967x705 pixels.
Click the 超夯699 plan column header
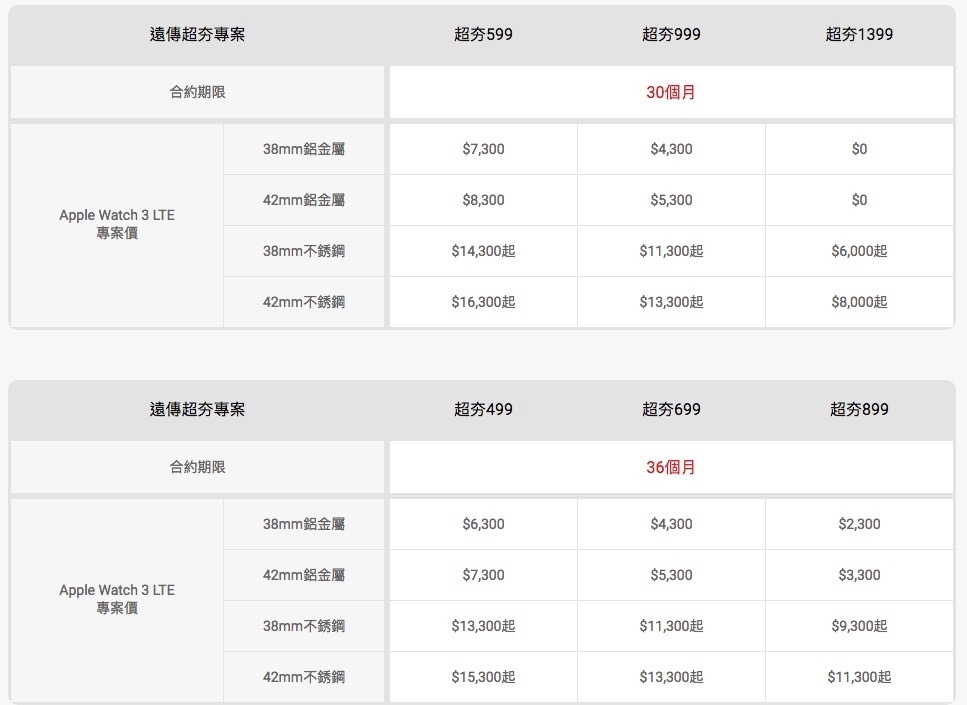(671, 409)
